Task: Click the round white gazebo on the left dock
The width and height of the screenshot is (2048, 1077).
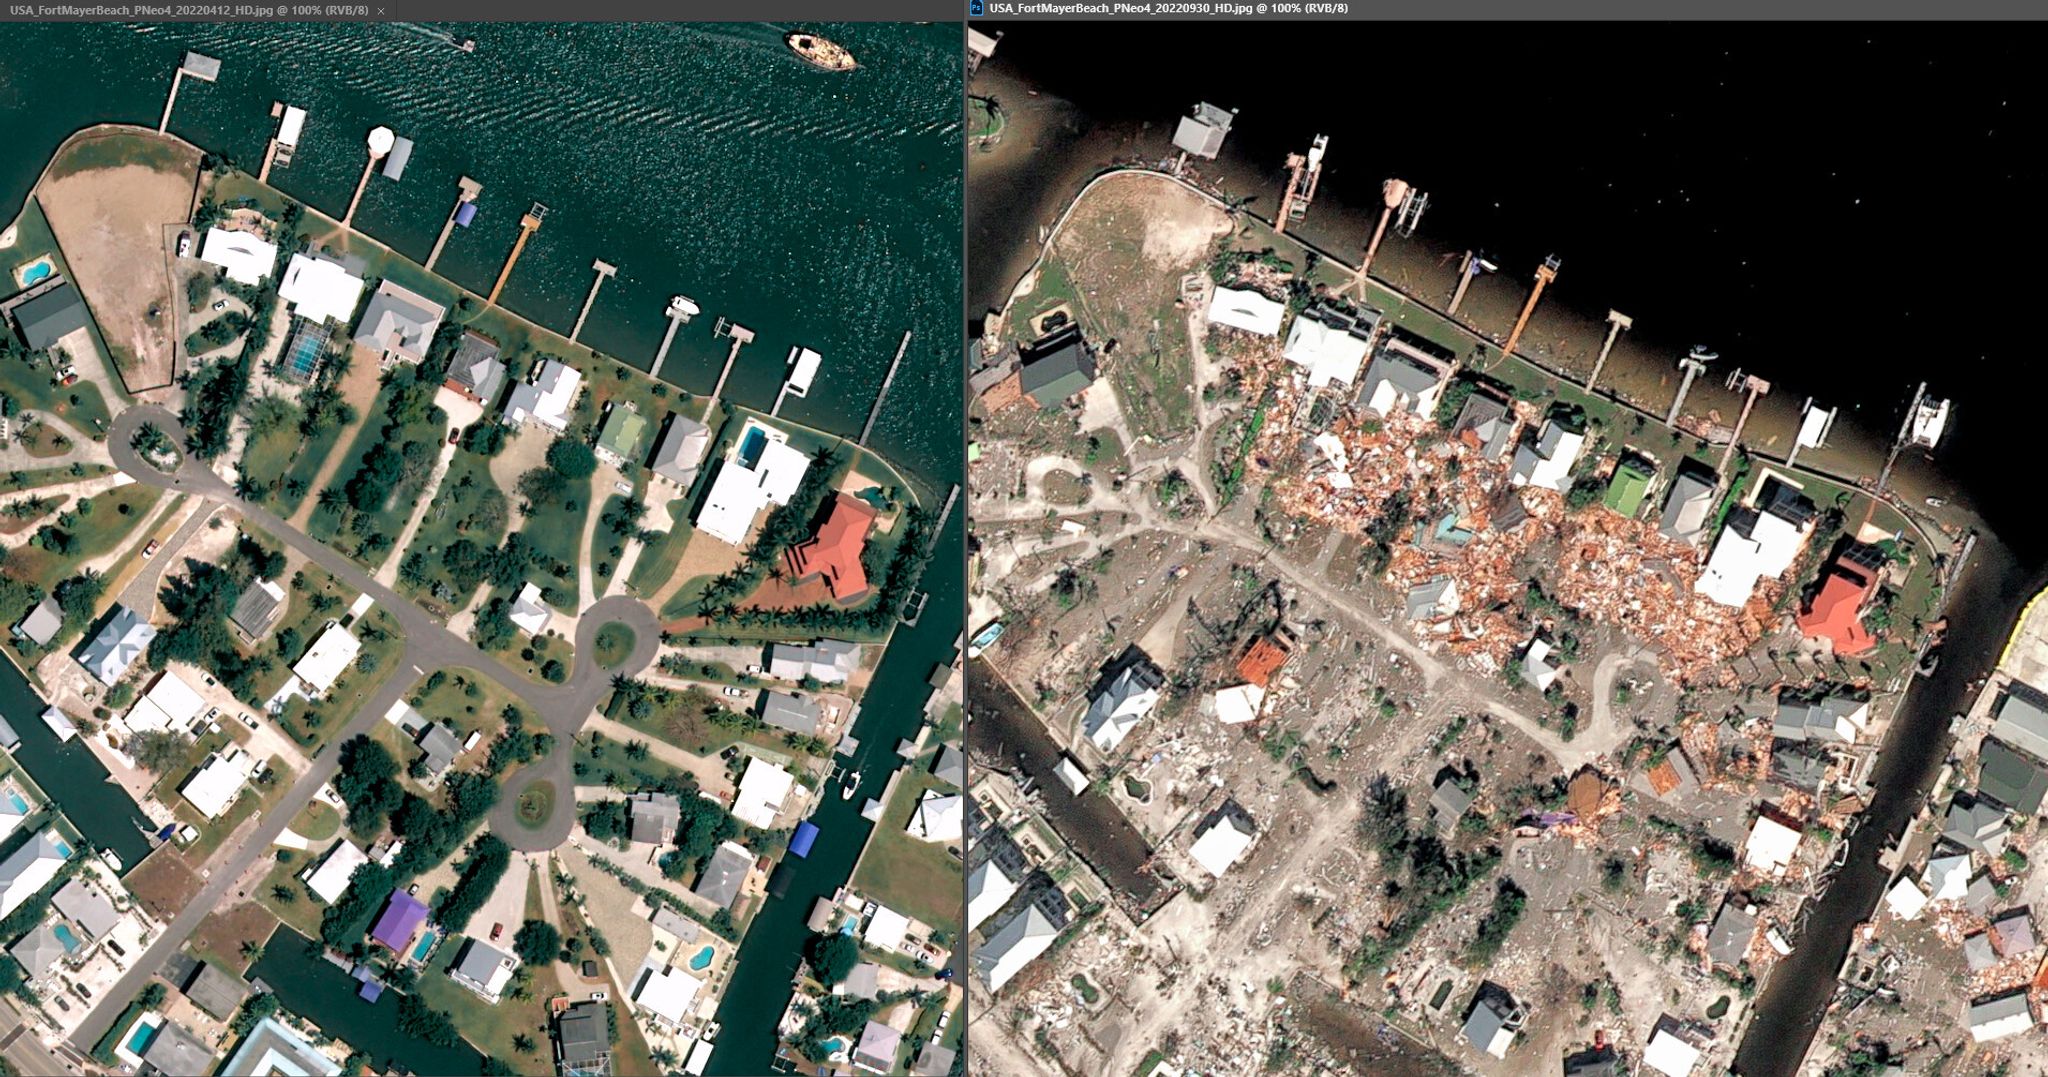Action: pyautogui.click(x=380, y=141)
